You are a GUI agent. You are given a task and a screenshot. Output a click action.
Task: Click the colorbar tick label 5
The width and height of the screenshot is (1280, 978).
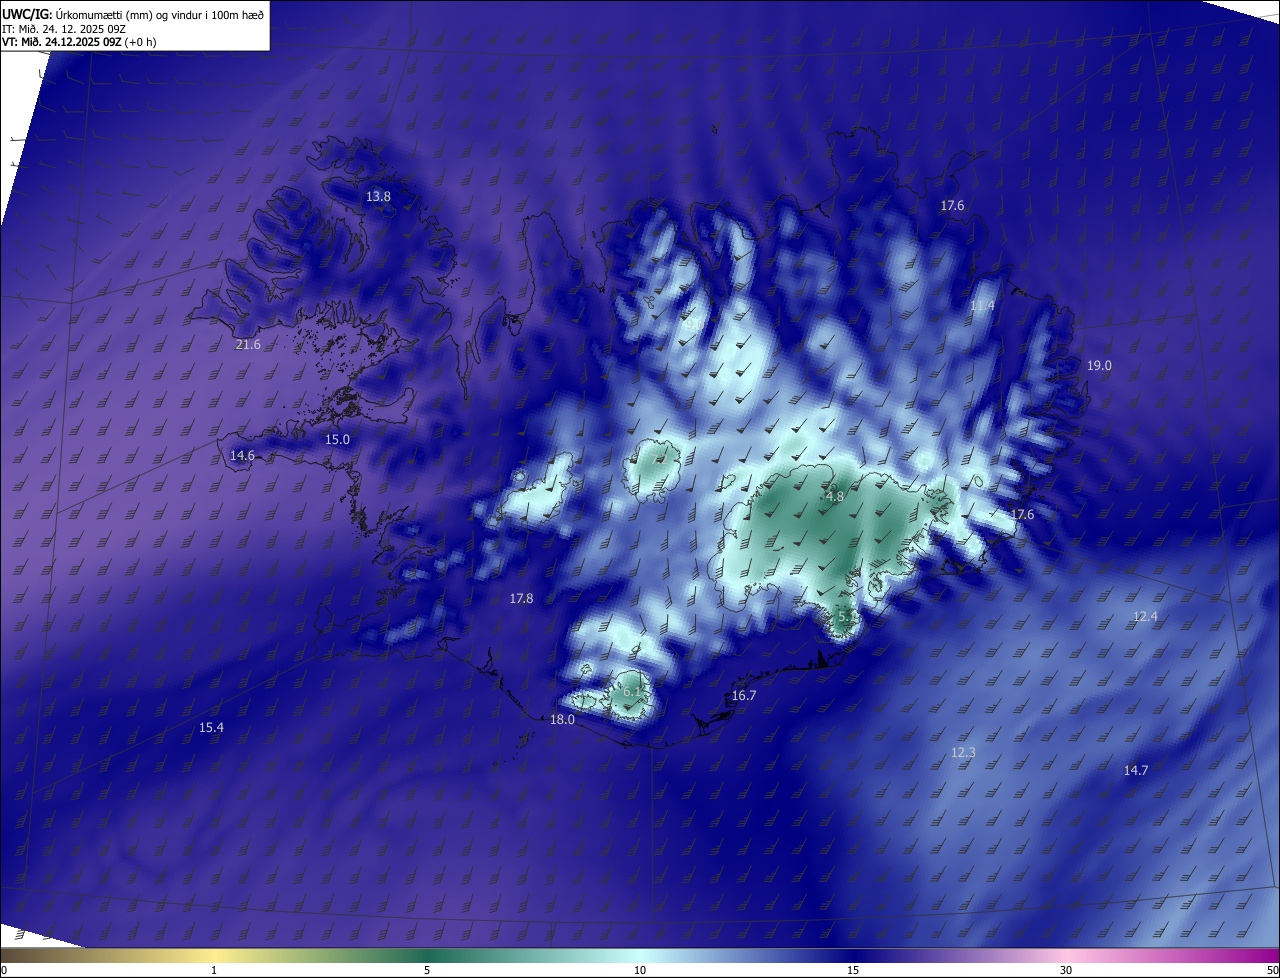click(x=427, y=970)
